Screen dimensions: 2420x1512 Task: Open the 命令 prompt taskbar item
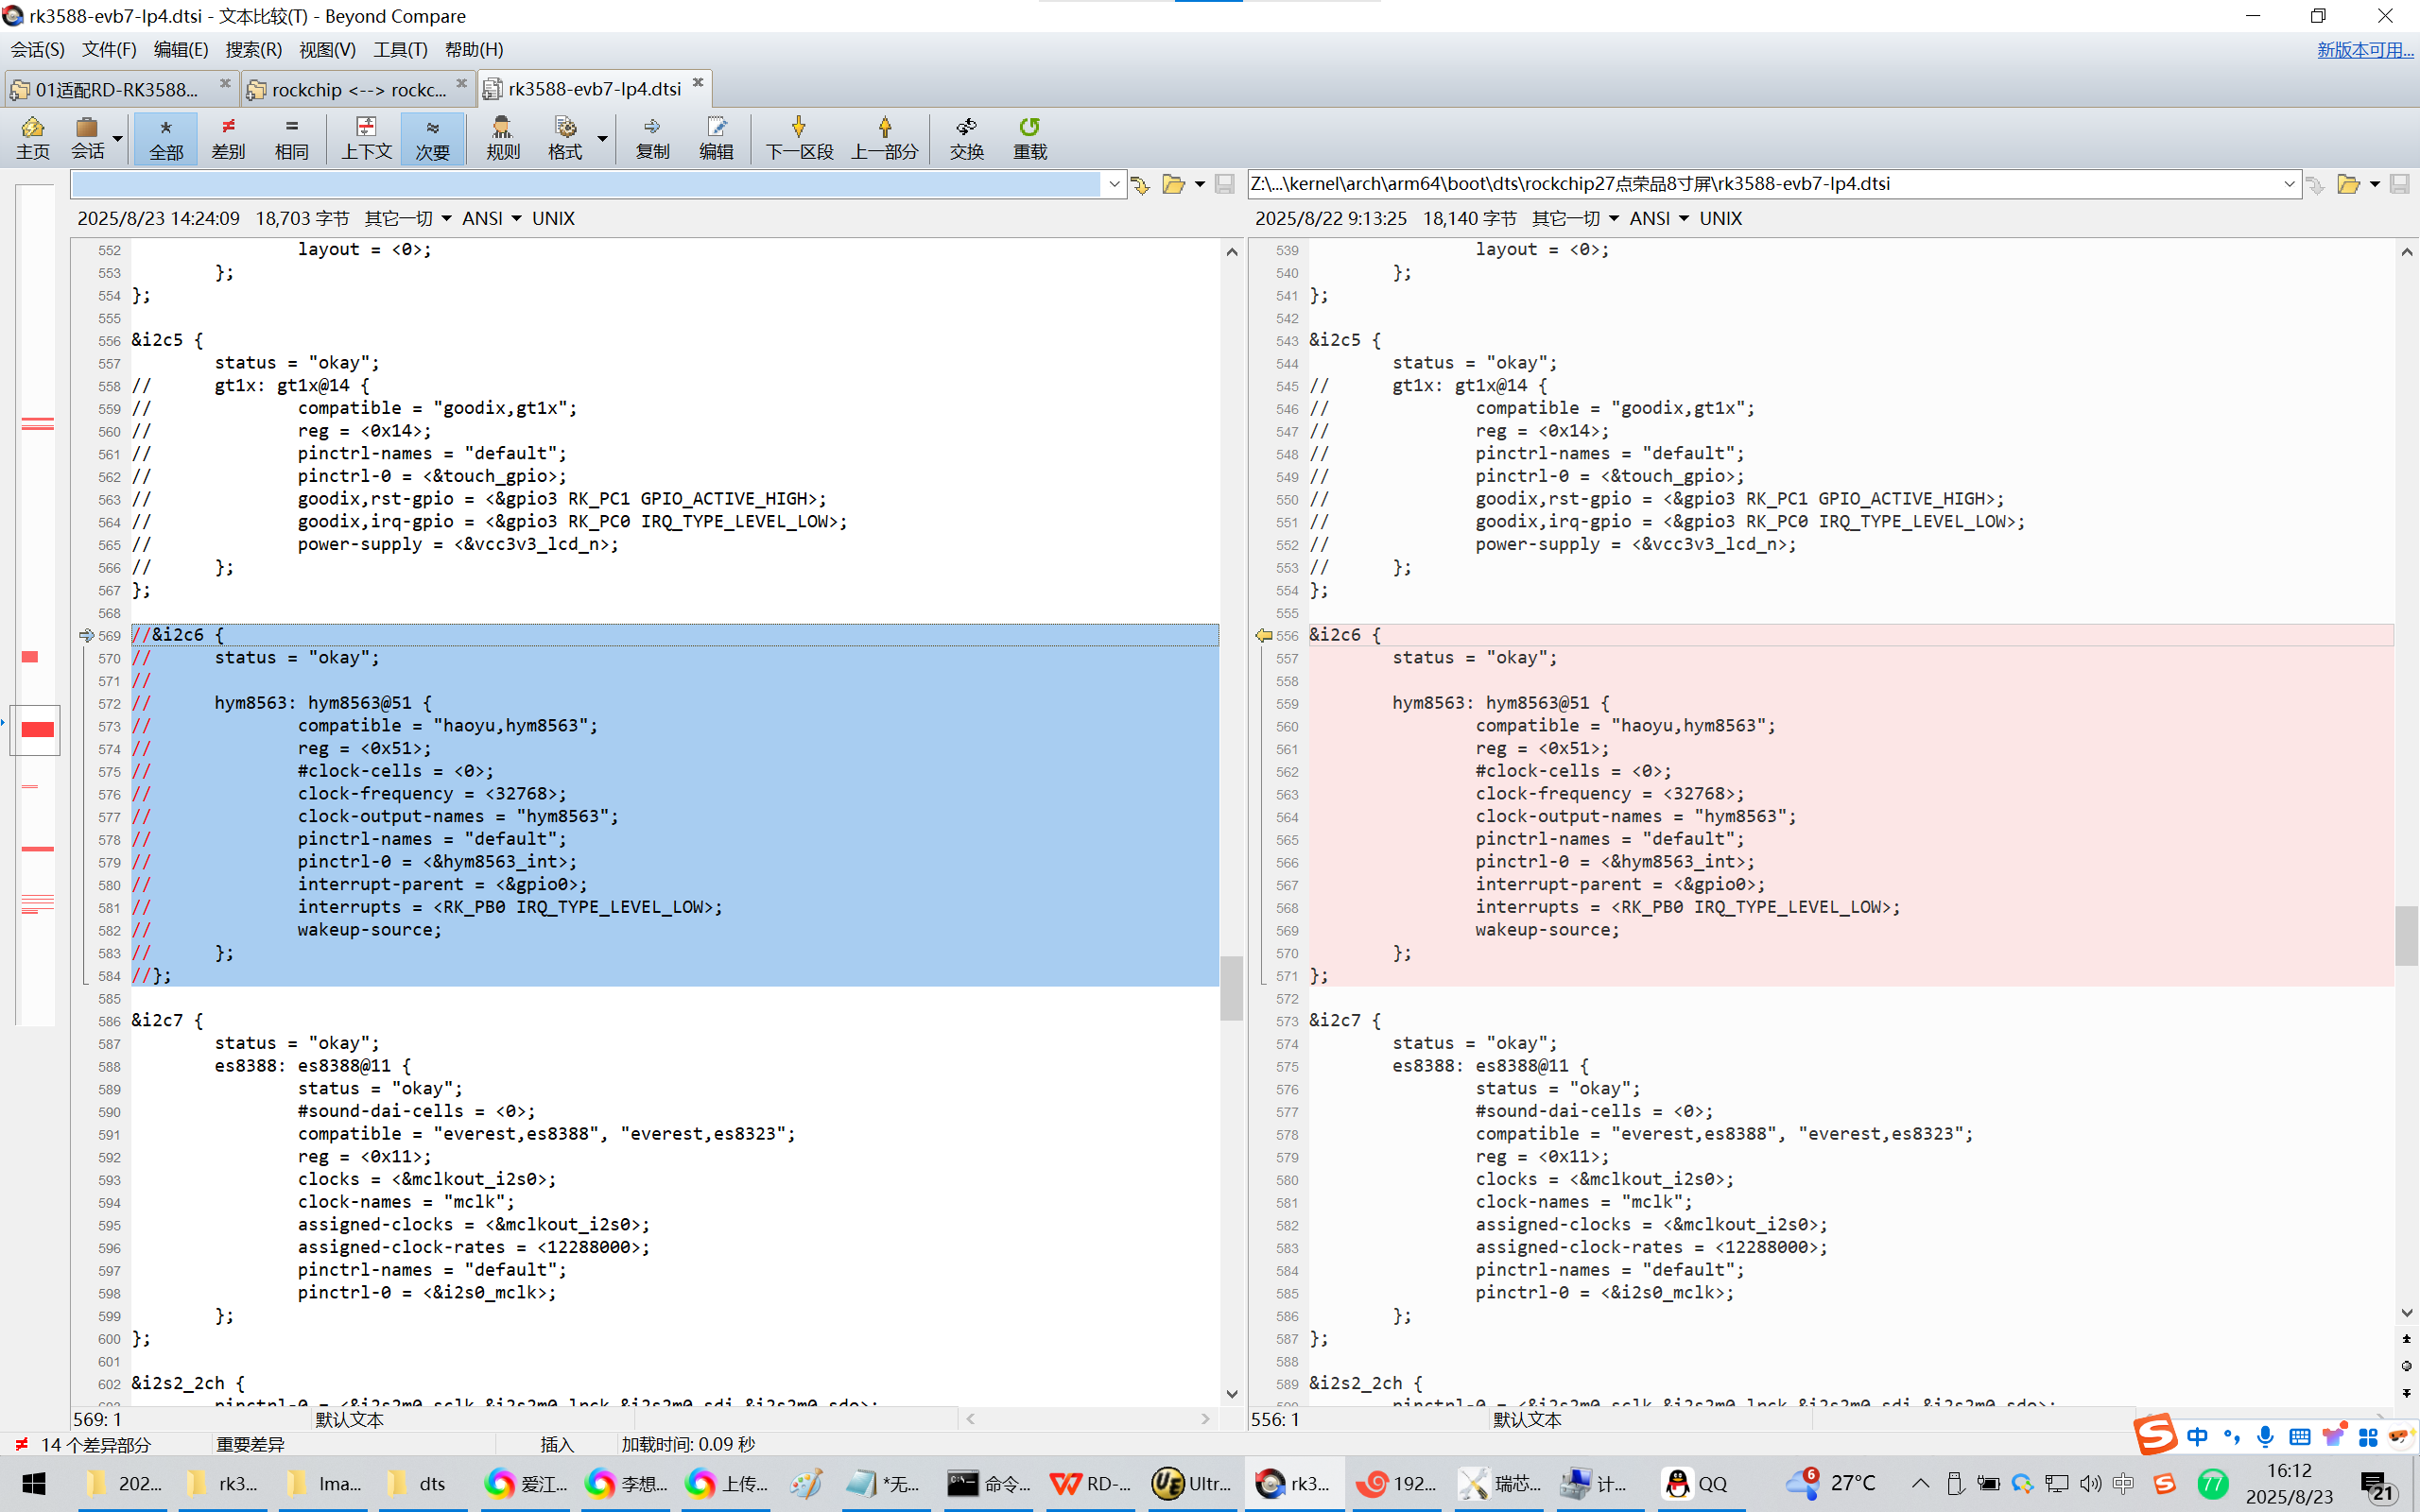[x=988, y=1483]
